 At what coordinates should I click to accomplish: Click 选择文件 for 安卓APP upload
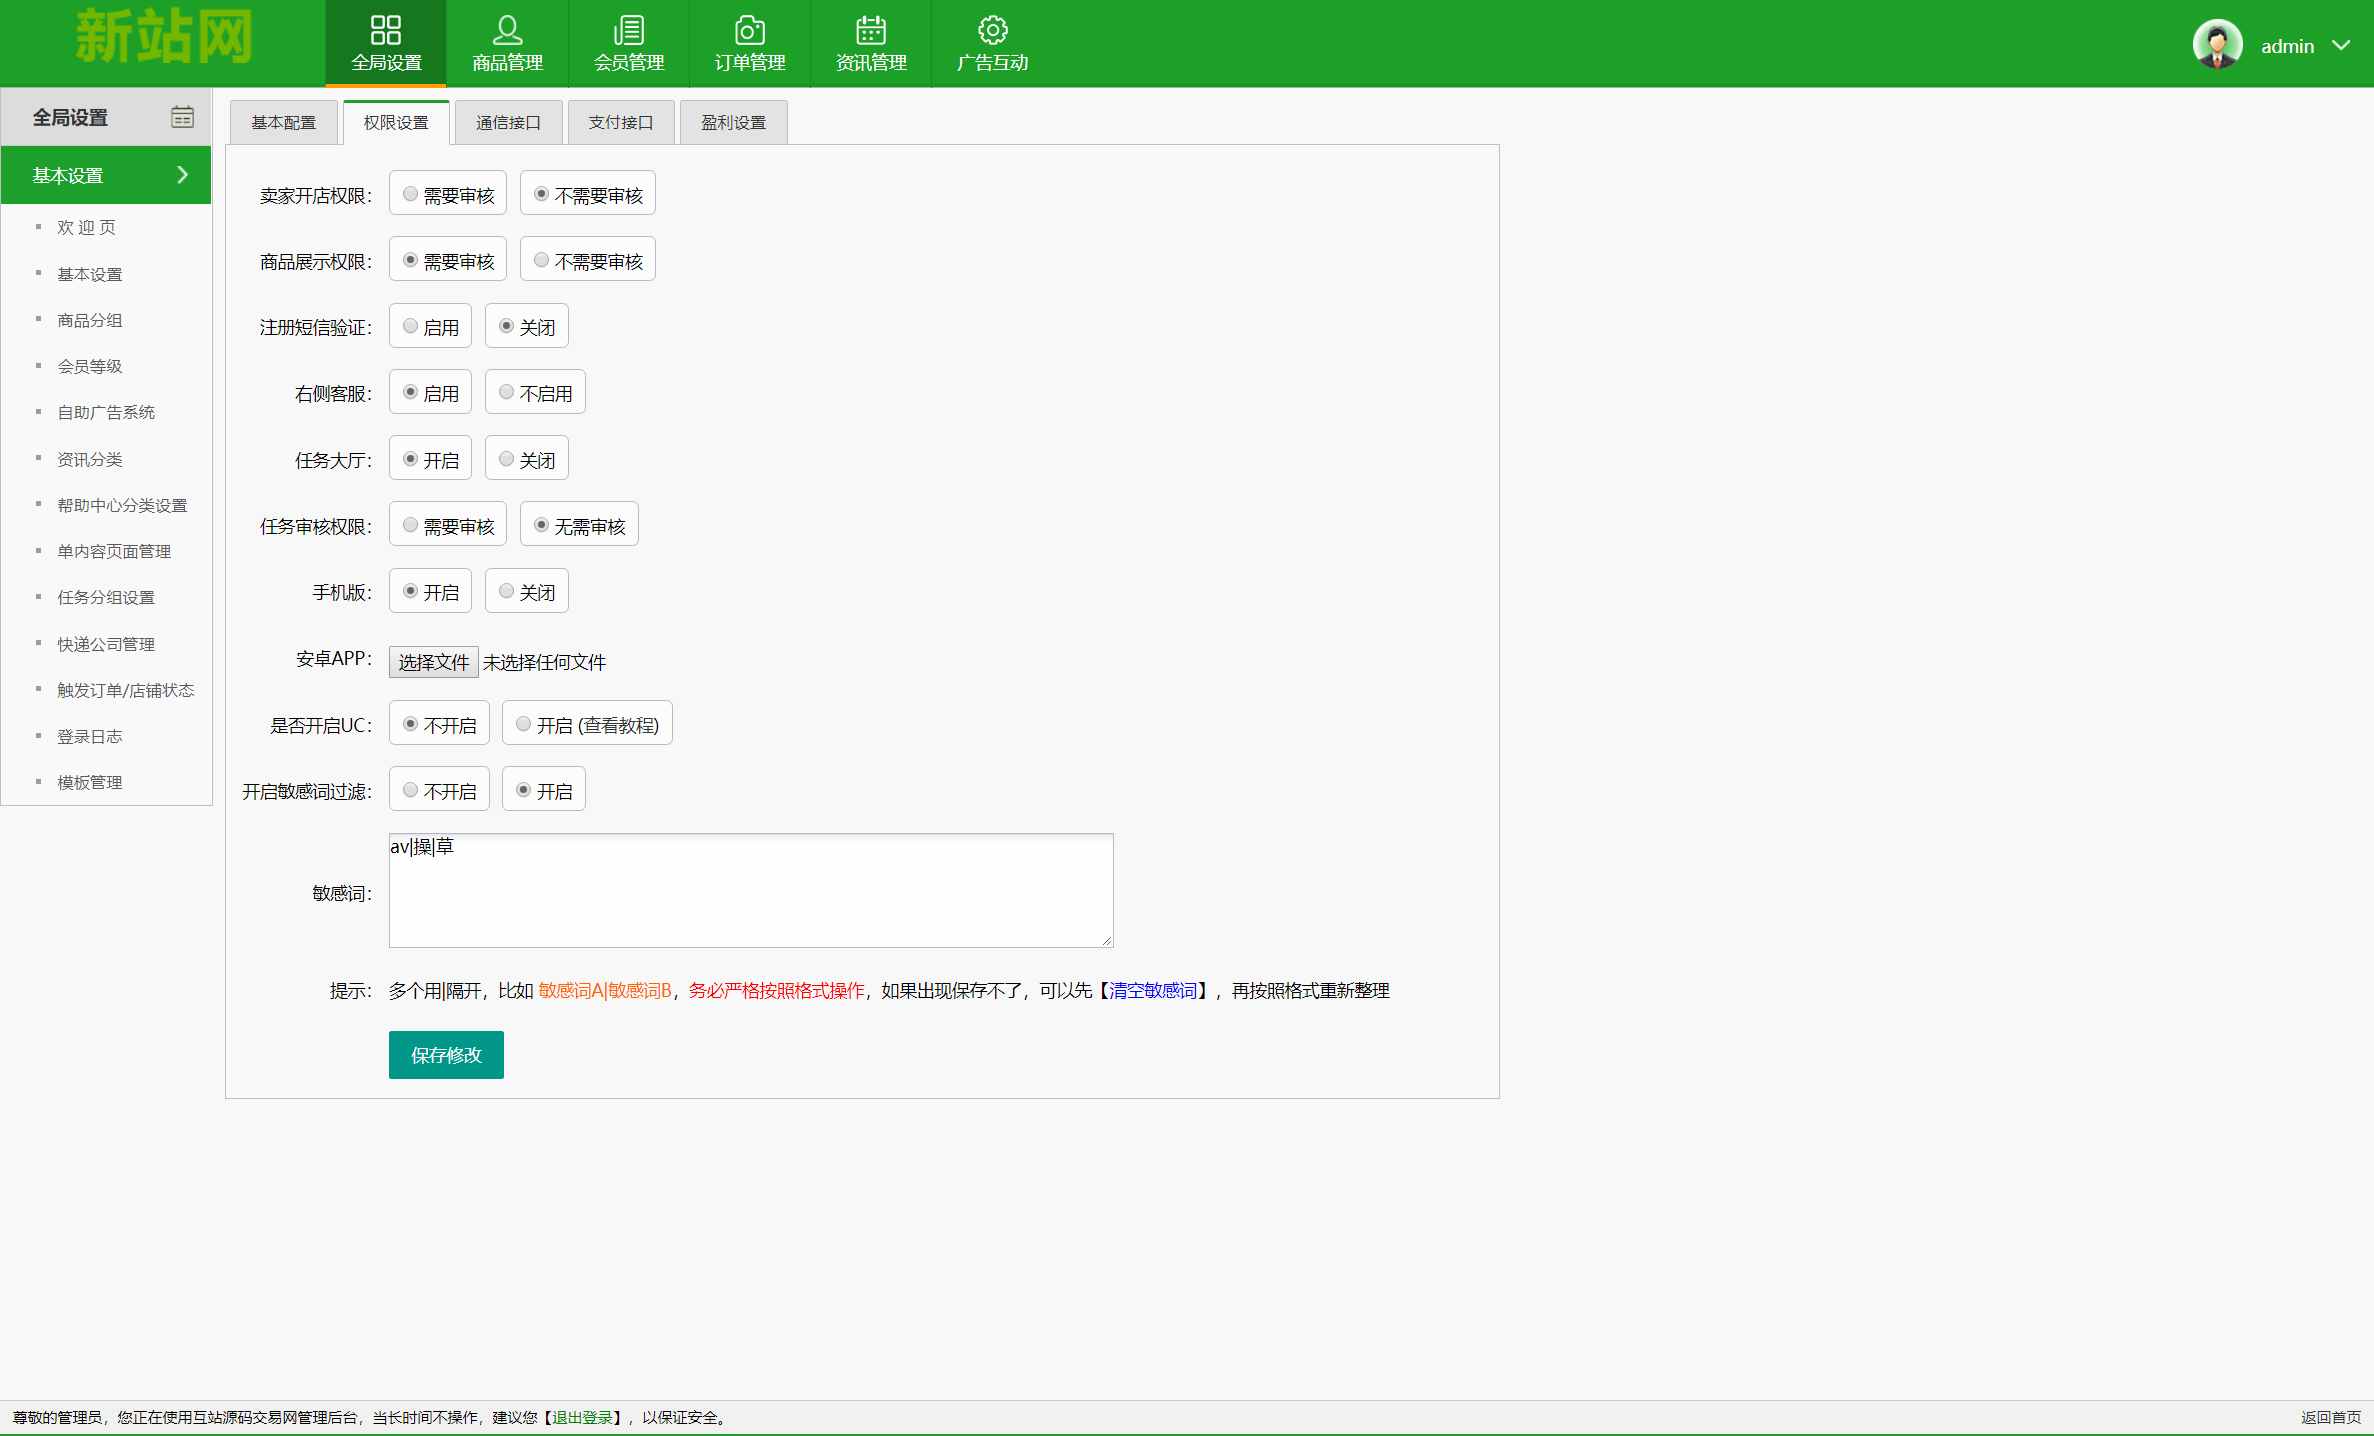pyautogui.click(x=433, y=662)
